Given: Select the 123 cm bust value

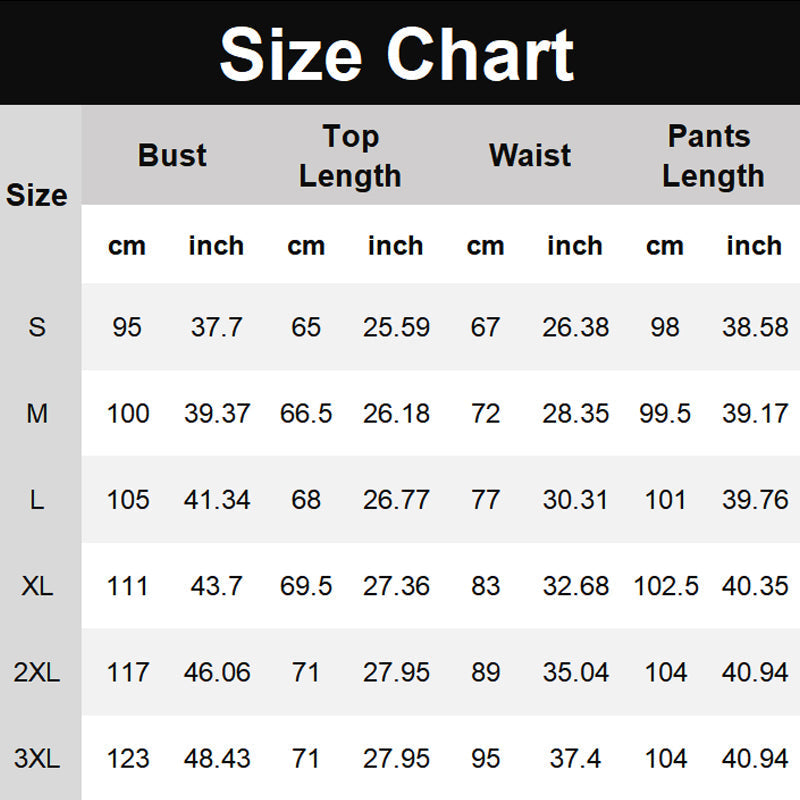Looking at the screenshot, I should click(x=128, y=760).
